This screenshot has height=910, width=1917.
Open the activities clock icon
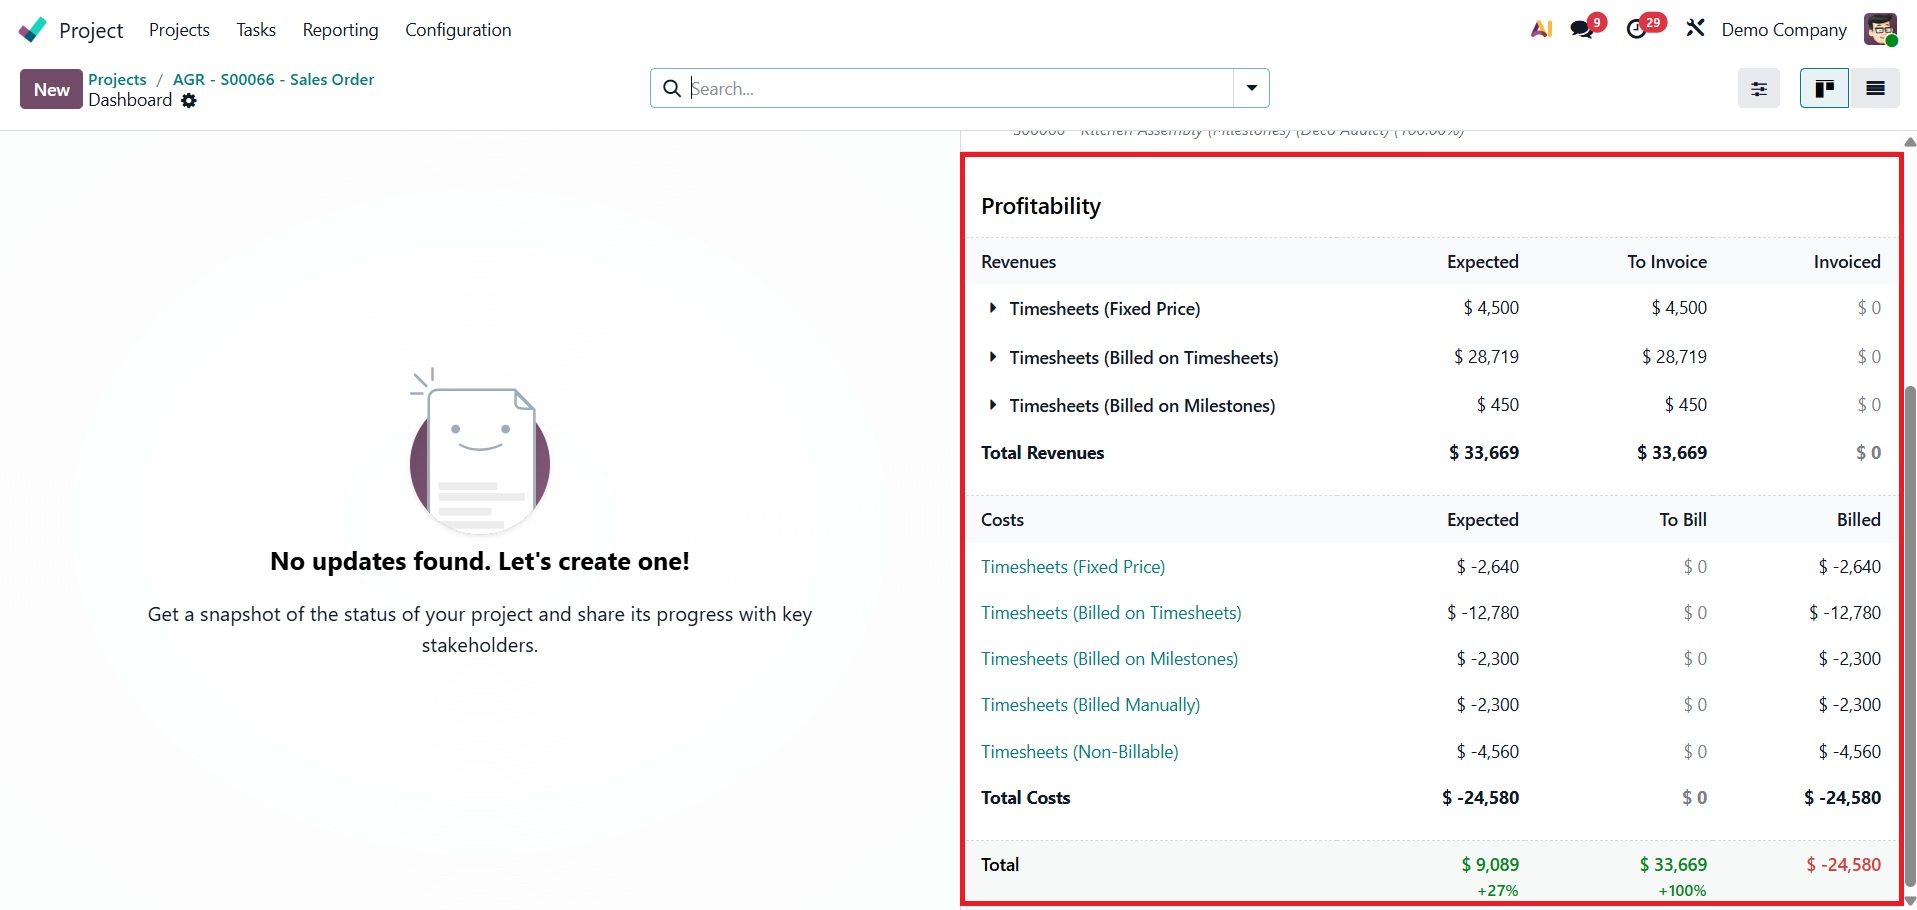point(1637,30)
